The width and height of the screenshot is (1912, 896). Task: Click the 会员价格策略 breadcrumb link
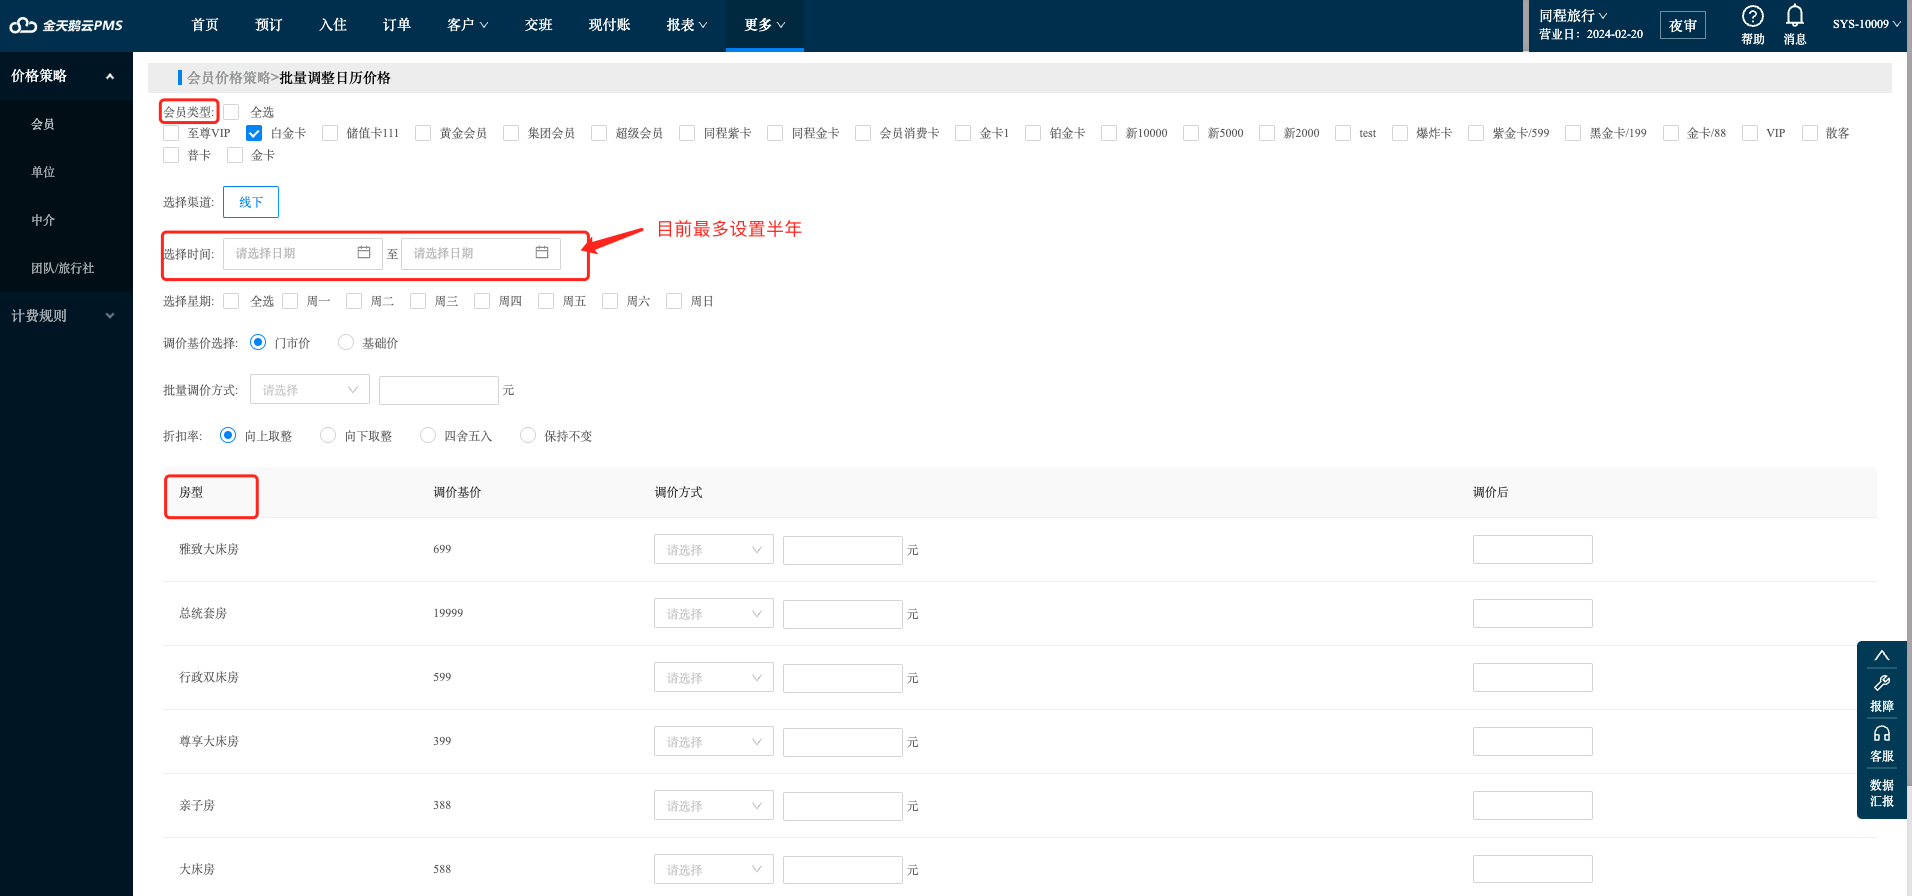[x=229, y=78]
